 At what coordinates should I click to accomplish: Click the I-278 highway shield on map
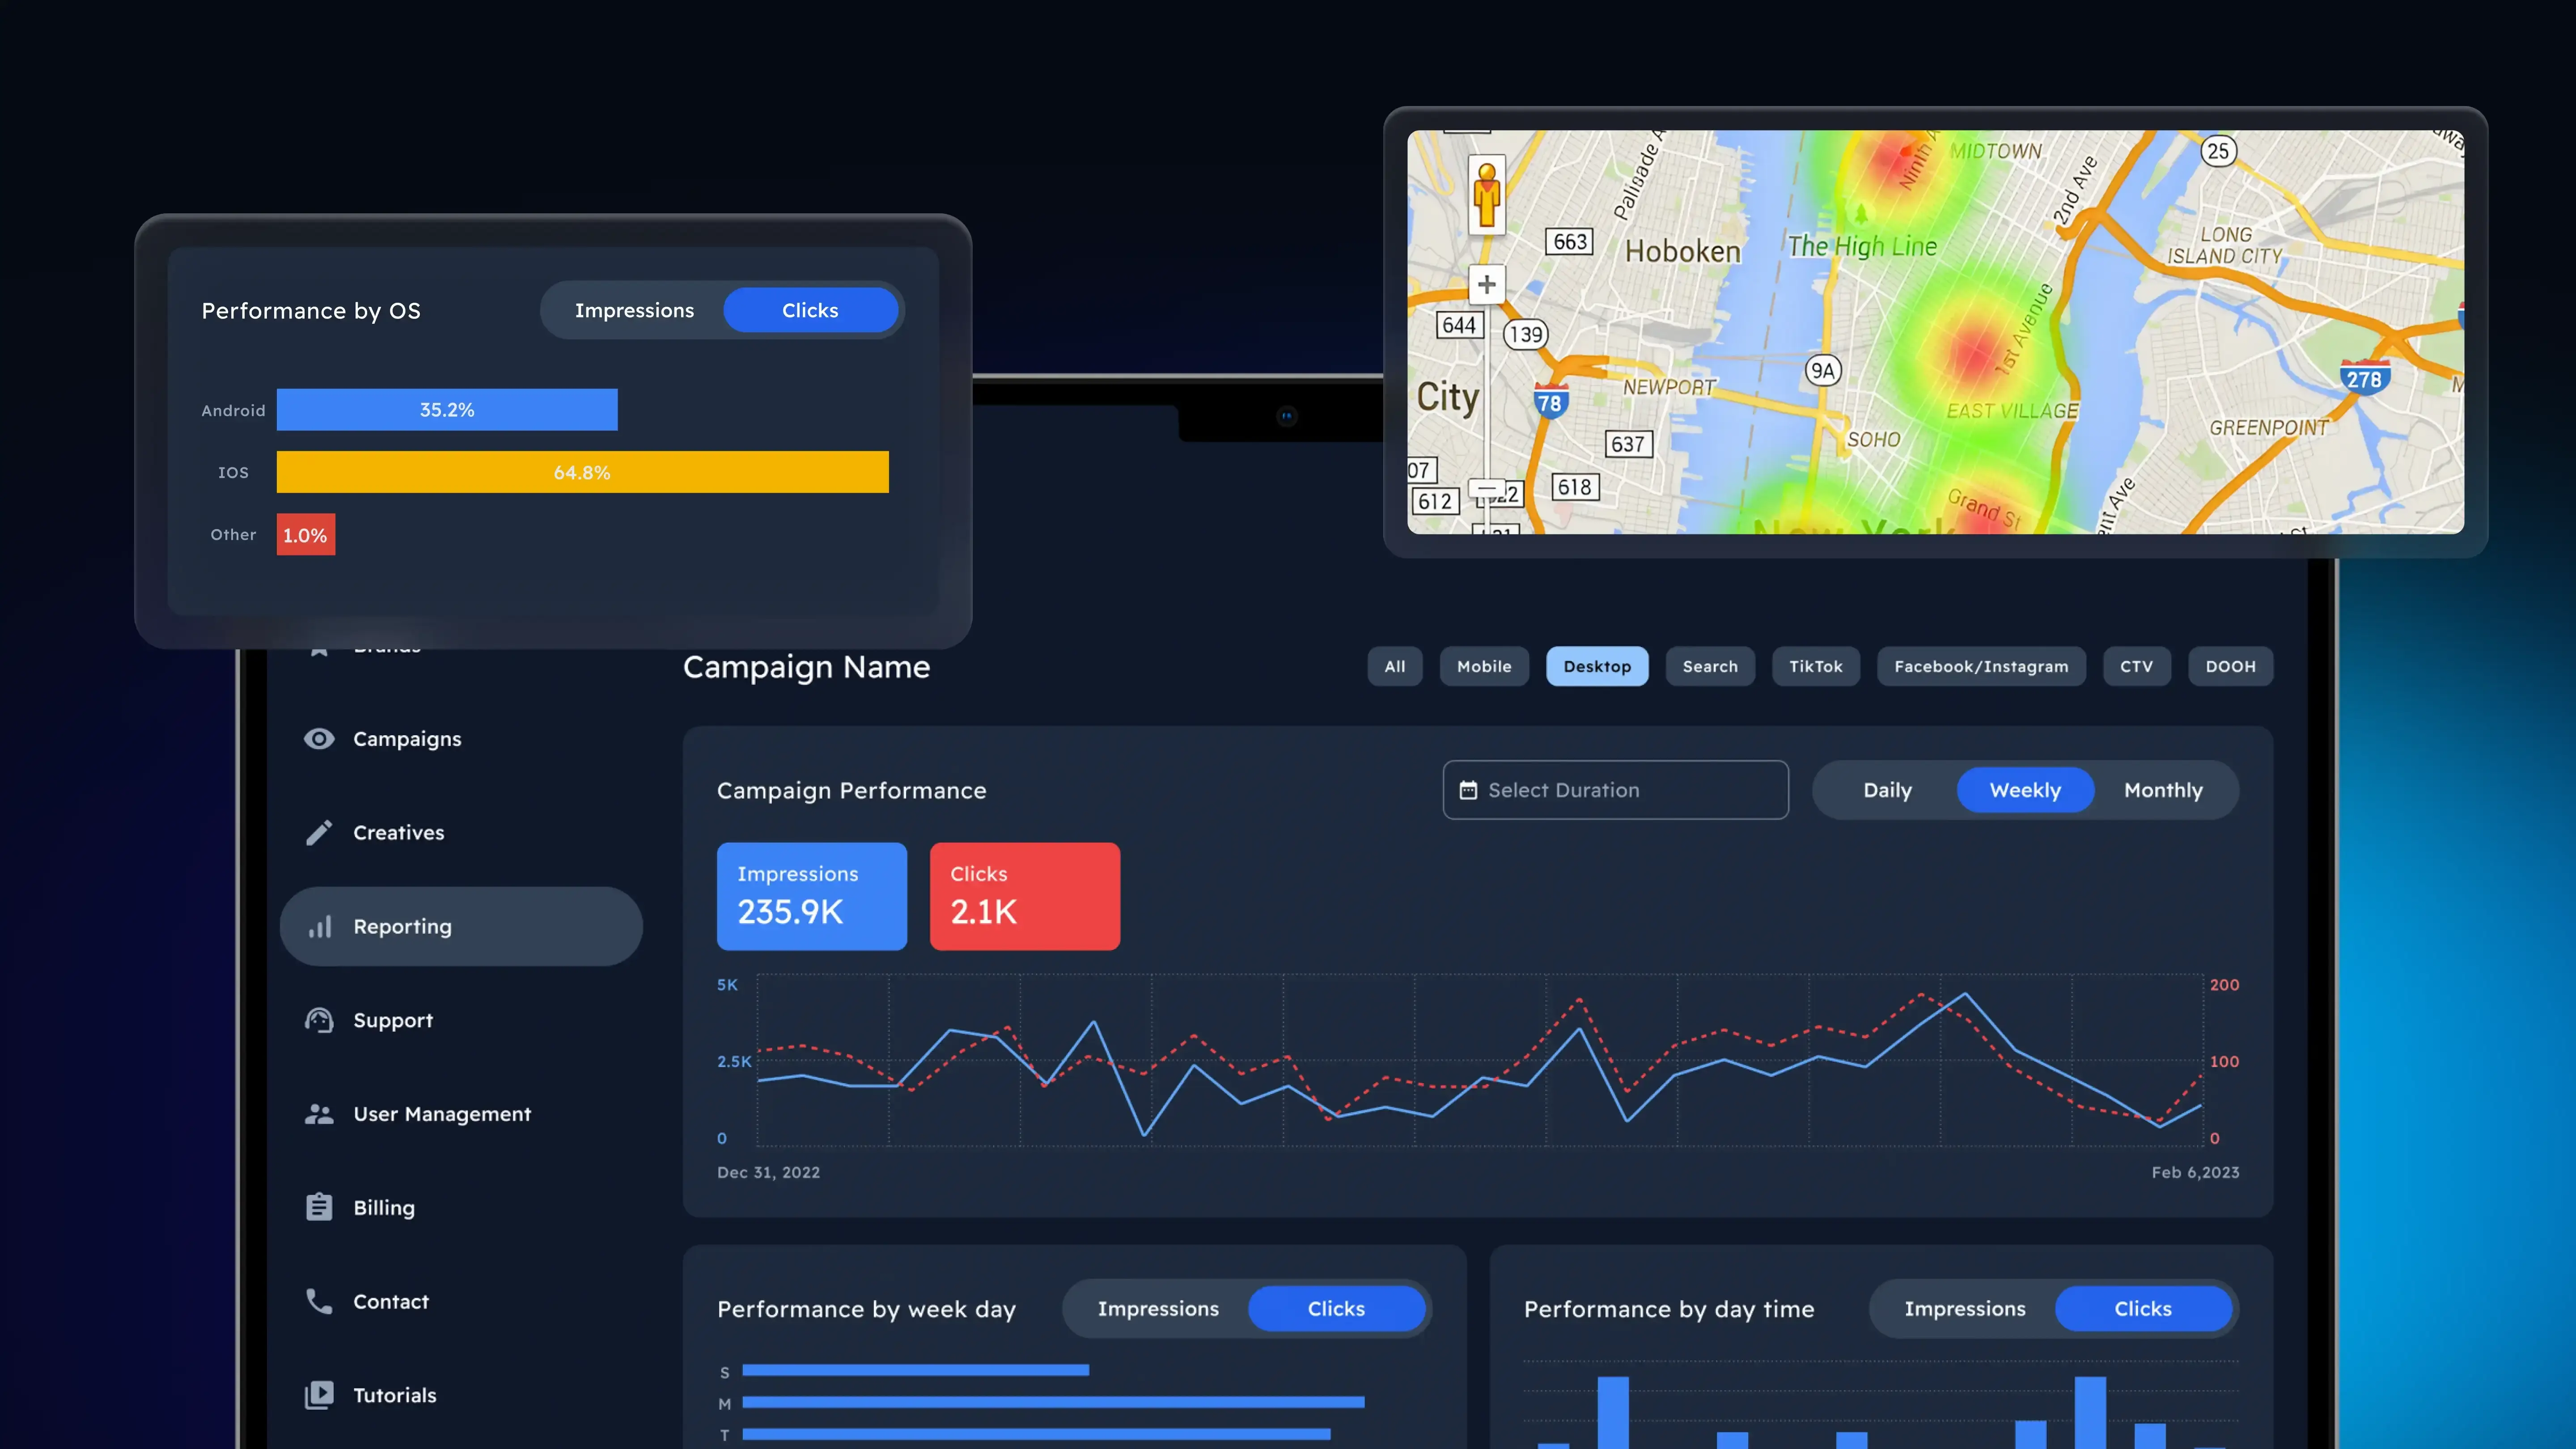click(x=2365, y=378)
